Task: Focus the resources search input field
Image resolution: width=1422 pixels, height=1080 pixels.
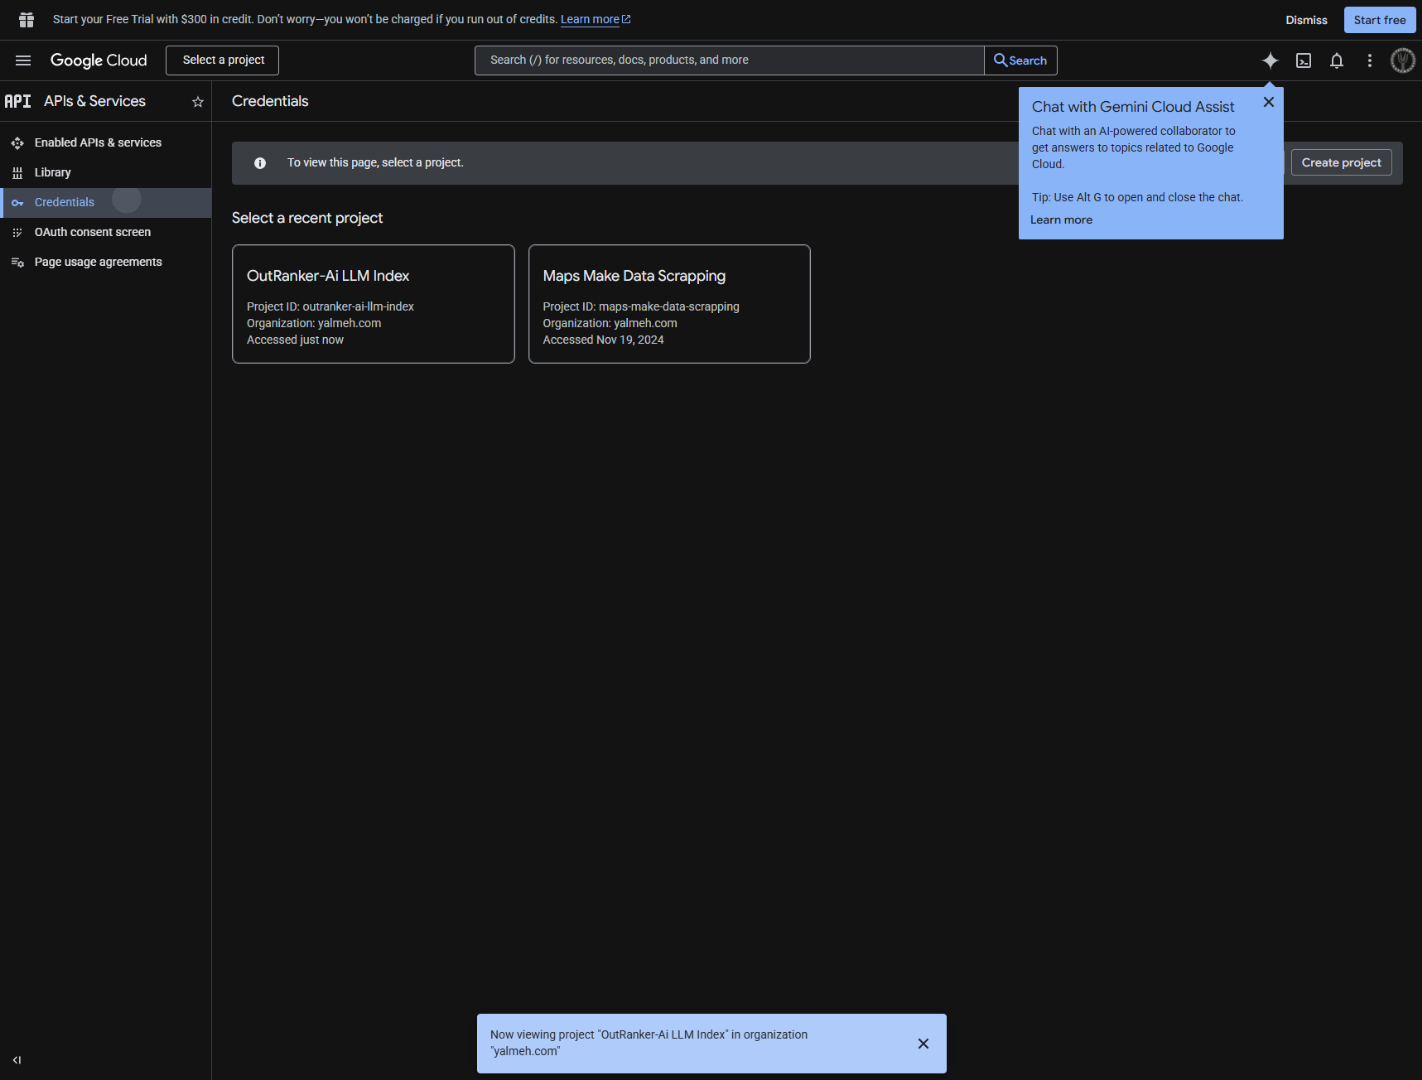Action: pyautogui.click(x=730, y=60)
